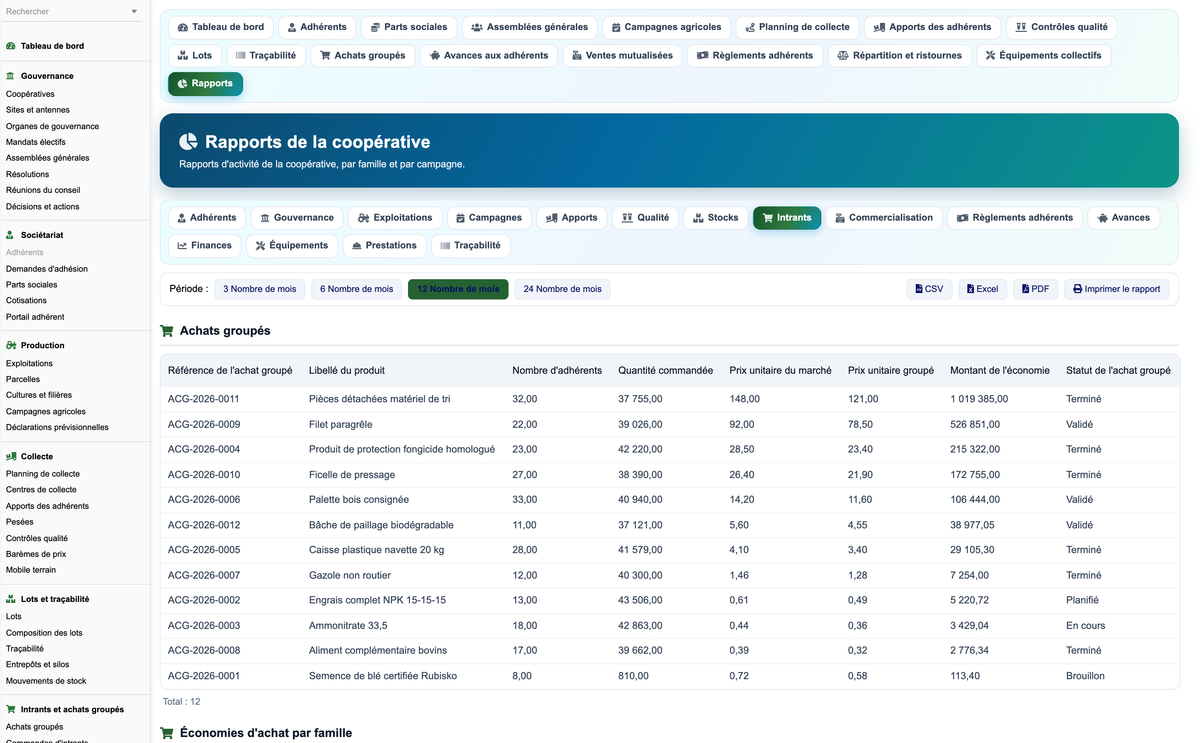Viewport: 1200px width, 743px height.
Task: Open Équipements collectifs tab
Action: [x=1043, y=55]
